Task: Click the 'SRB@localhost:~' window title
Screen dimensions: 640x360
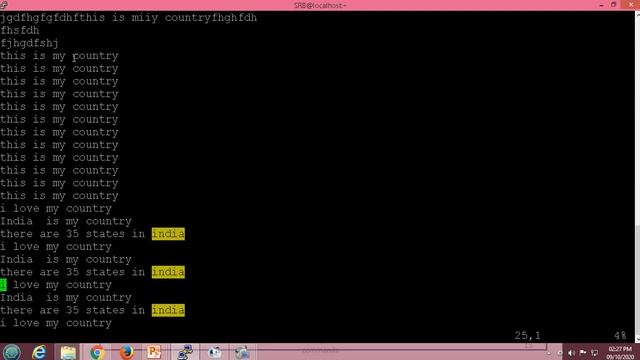Action: pos(320,5)
